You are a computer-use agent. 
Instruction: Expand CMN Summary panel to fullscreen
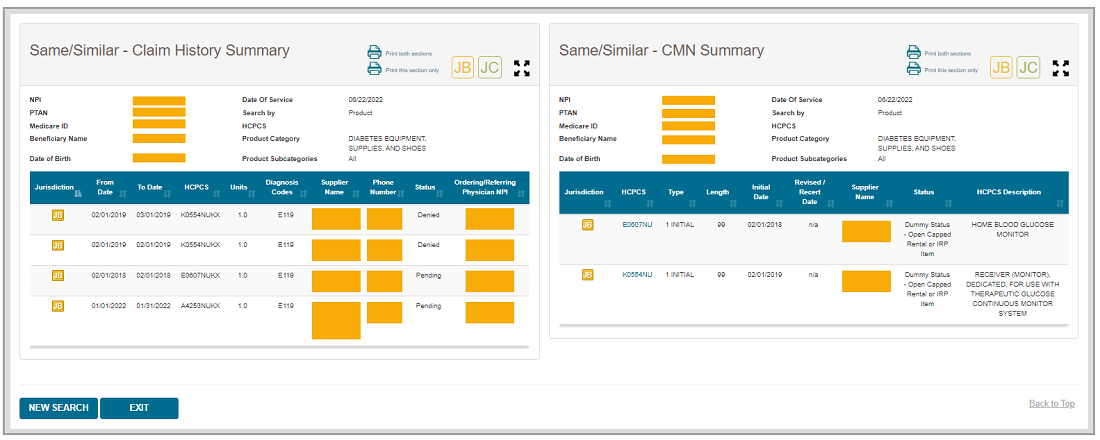[1061, 68]
